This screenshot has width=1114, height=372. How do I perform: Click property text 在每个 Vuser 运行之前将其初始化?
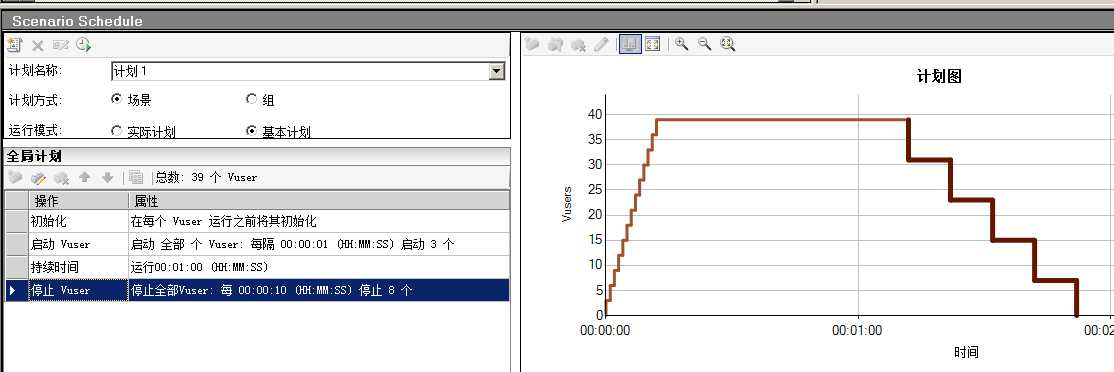[224, 221]
